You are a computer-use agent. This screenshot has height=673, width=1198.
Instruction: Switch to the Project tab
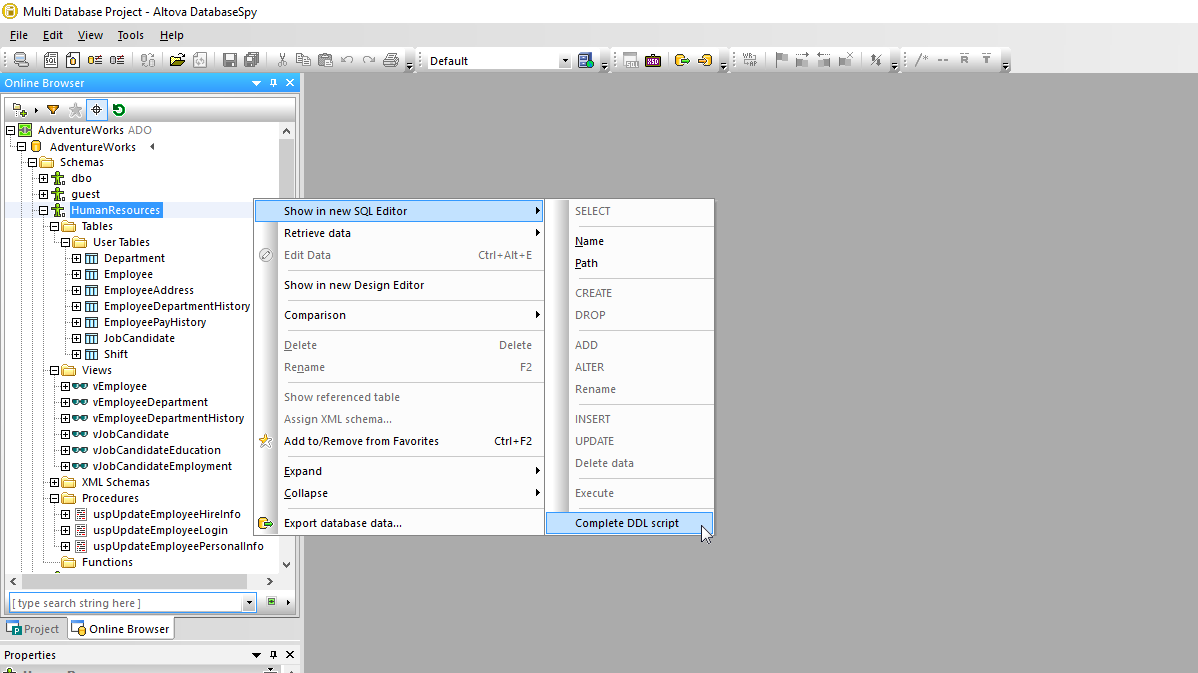(34, 629)
